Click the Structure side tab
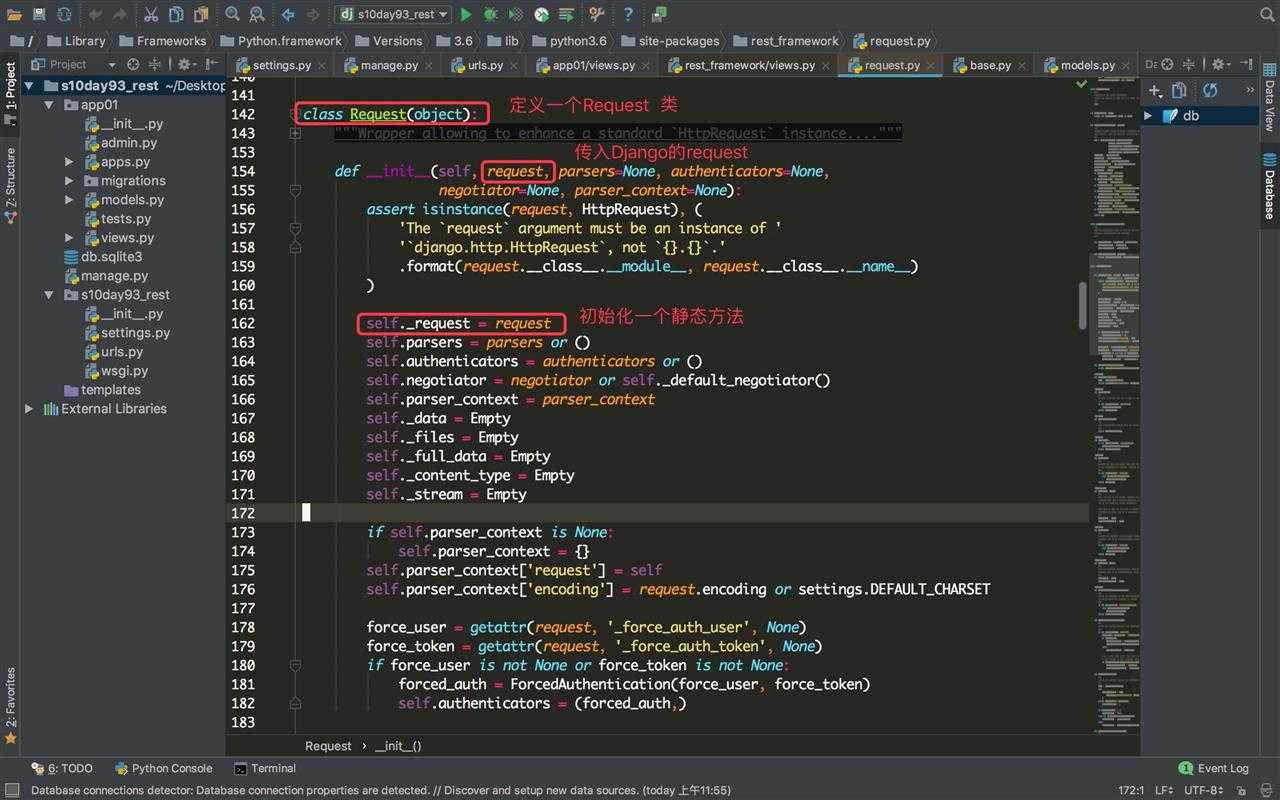Viewport: 1280px width, 800px height. tap(11, 185)
